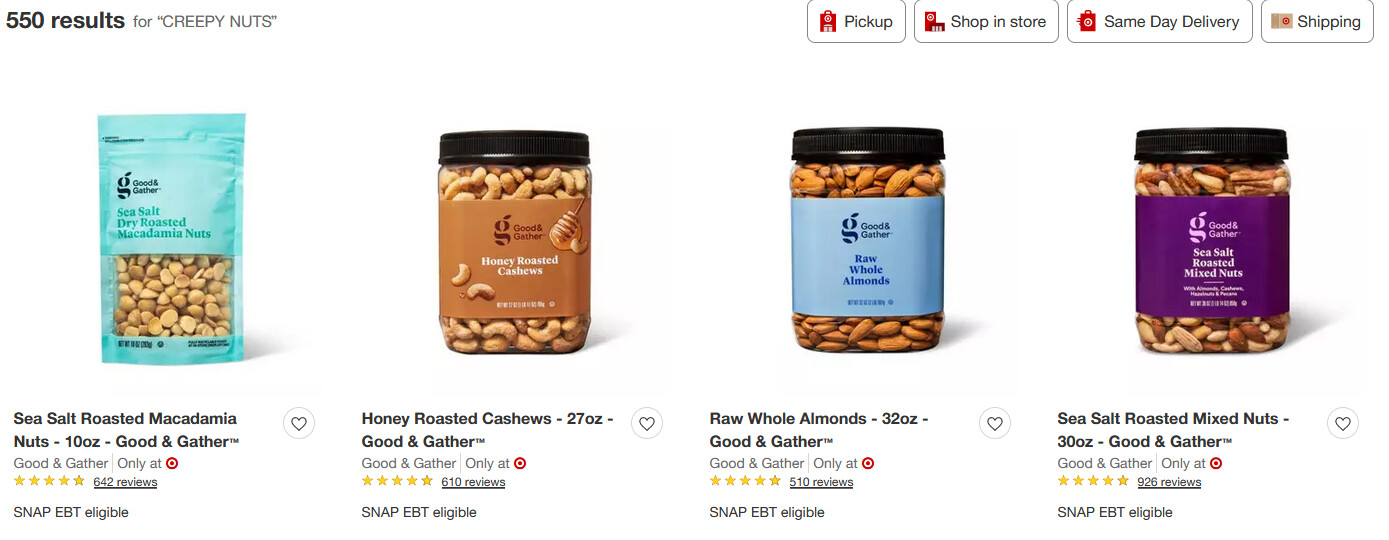Toggle heart icon for Honey Roasted Cashews

(x=647, y=424)
